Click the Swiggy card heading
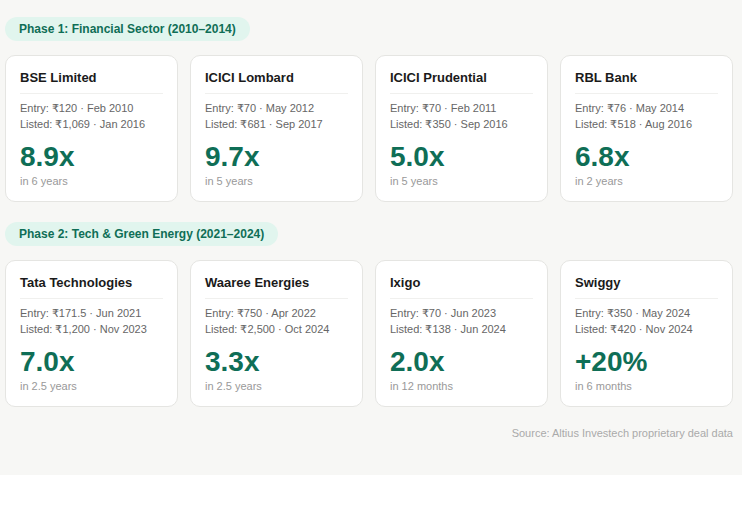Image resolution: width=742 pixels, height=531 pixels. coord(598,283)
